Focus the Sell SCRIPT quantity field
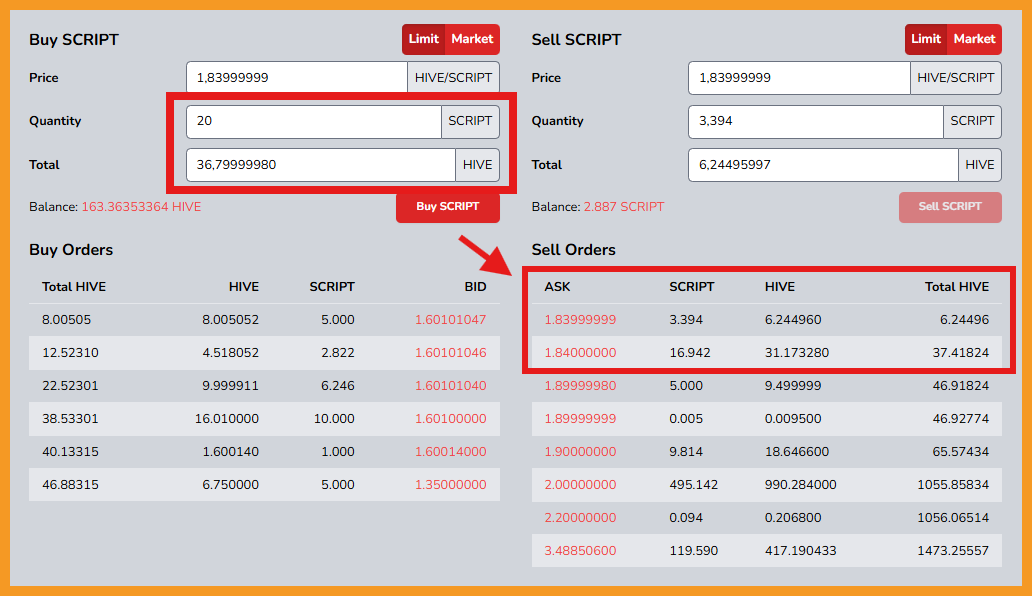 pyautogui.click(x=815, y=122)
